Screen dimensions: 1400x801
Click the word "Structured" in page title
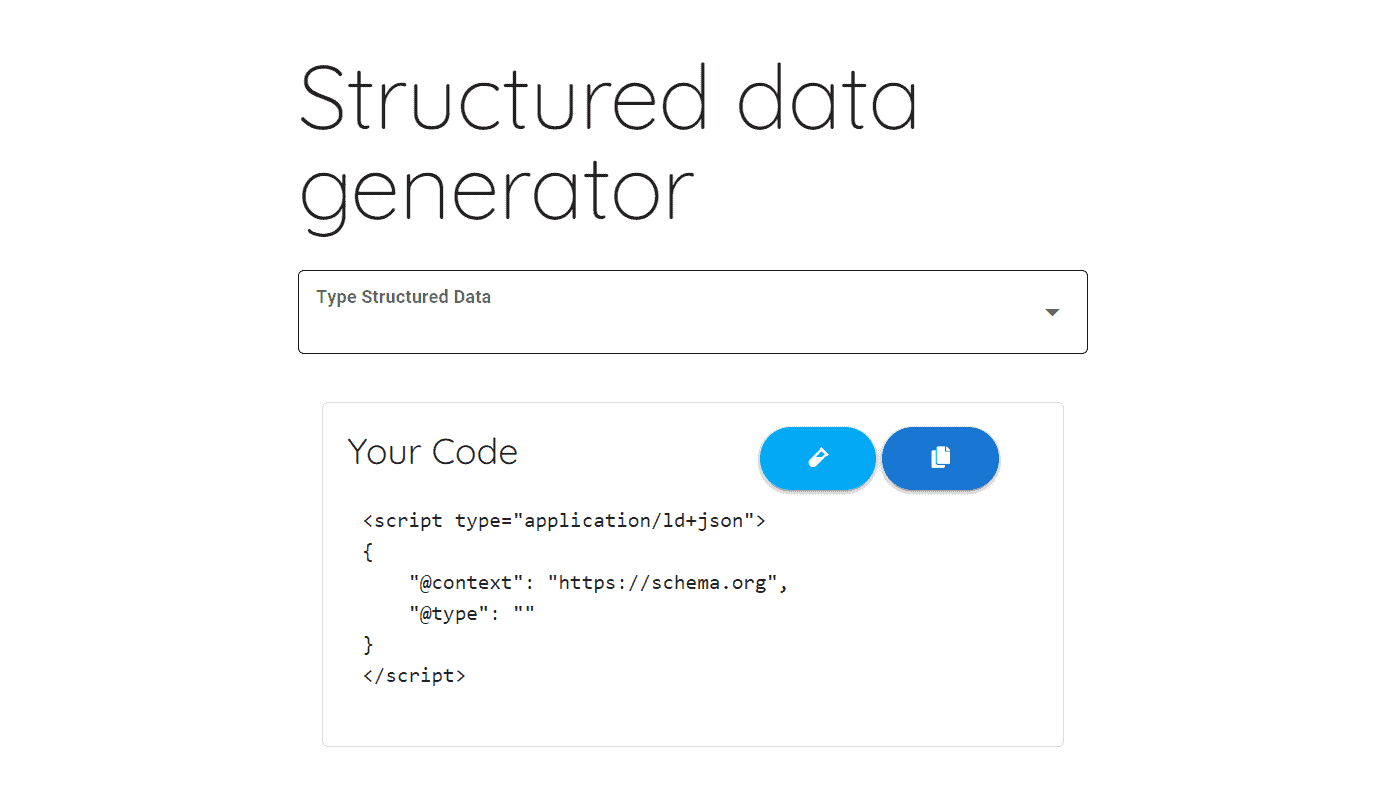point(503,98)
